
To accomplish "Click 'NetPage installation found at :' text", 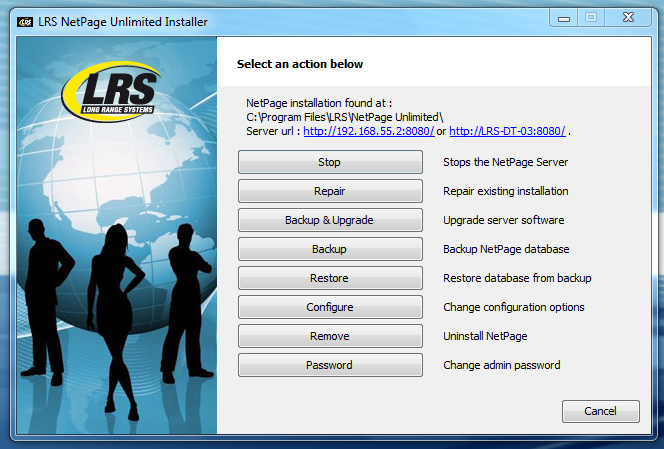I will point(319,103).
